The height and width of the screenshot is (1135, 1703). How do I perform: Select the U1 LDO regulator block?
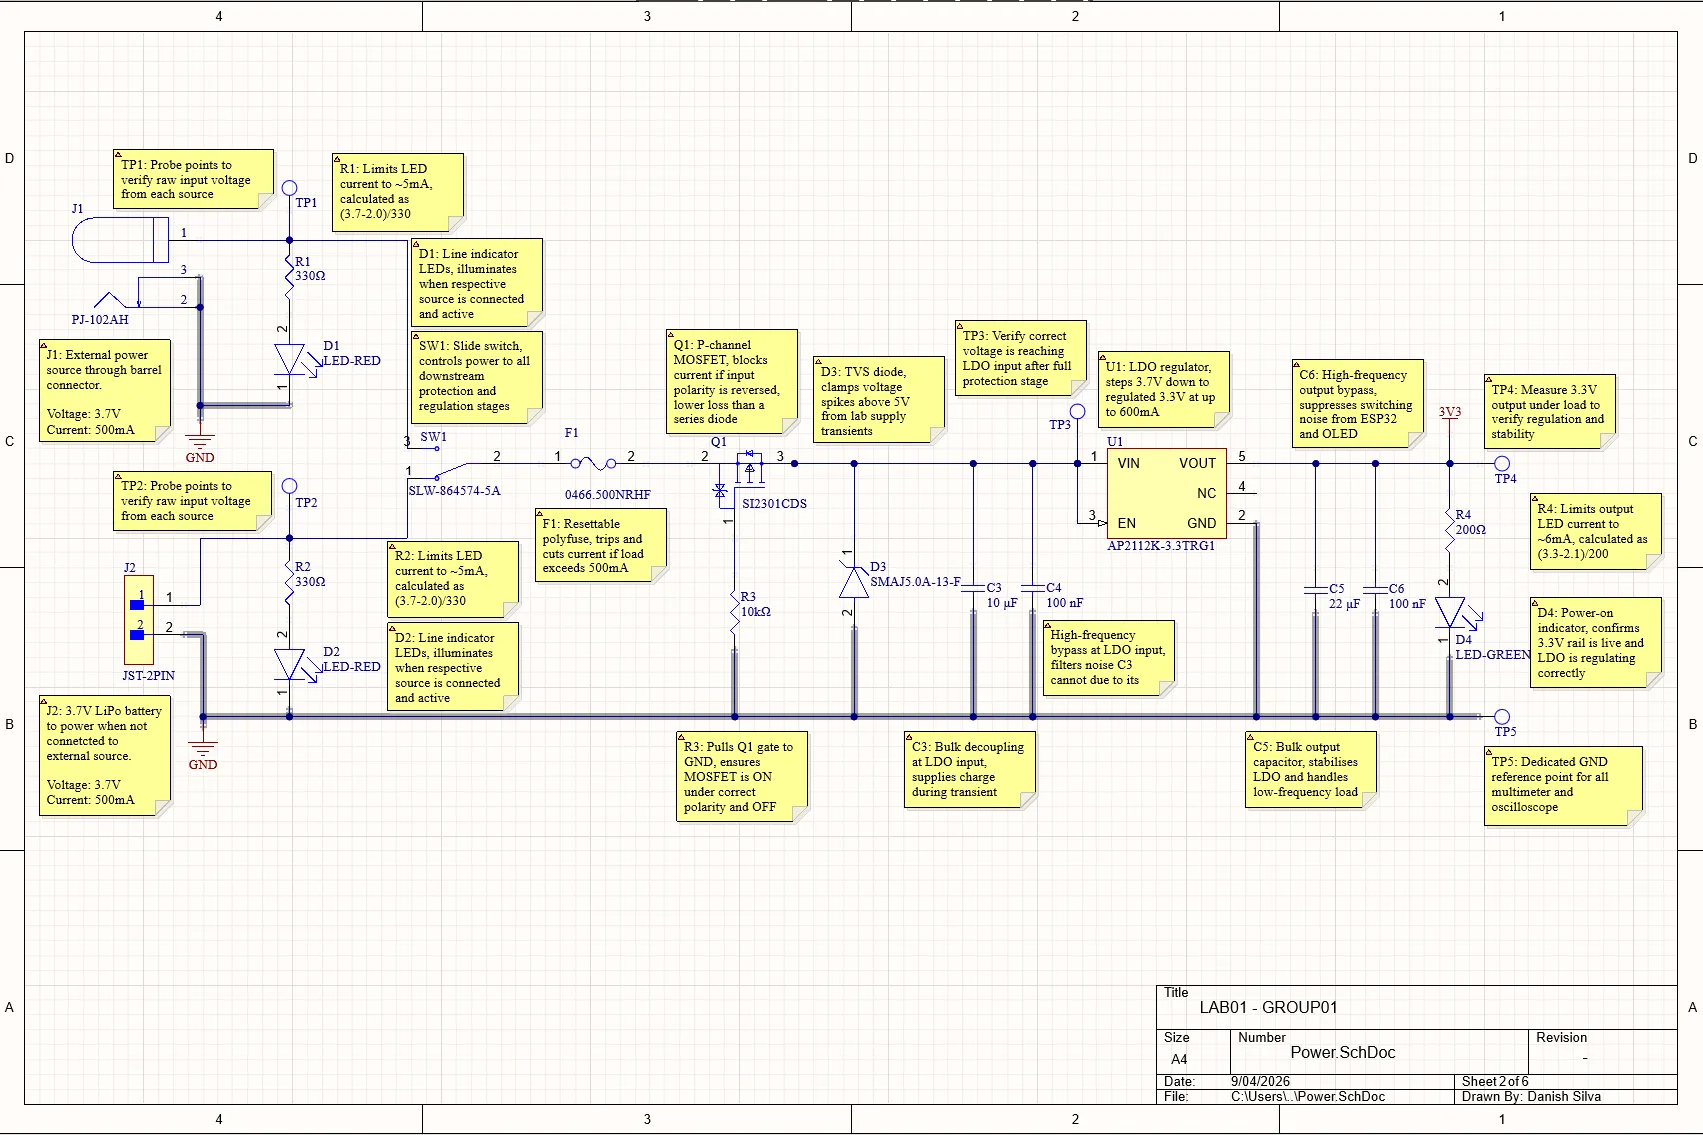pos(1166,494)
